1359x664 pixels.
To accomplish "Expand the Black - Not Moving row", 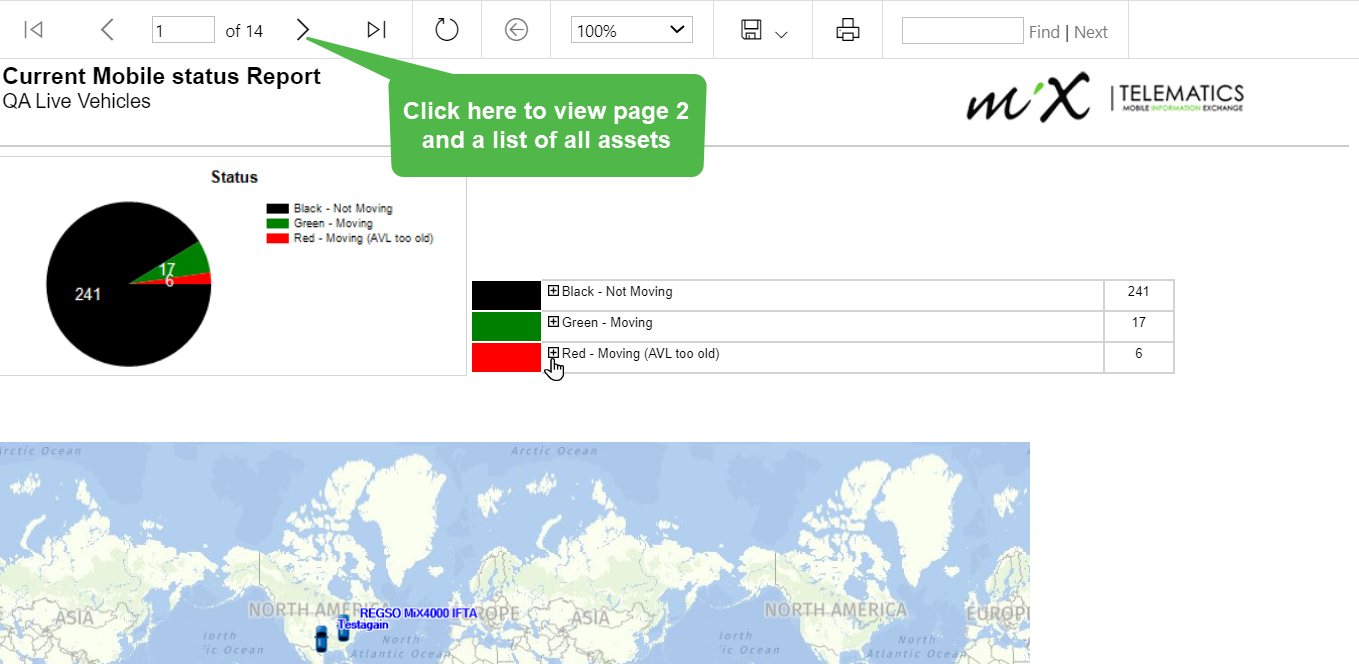I will point(553,291).
